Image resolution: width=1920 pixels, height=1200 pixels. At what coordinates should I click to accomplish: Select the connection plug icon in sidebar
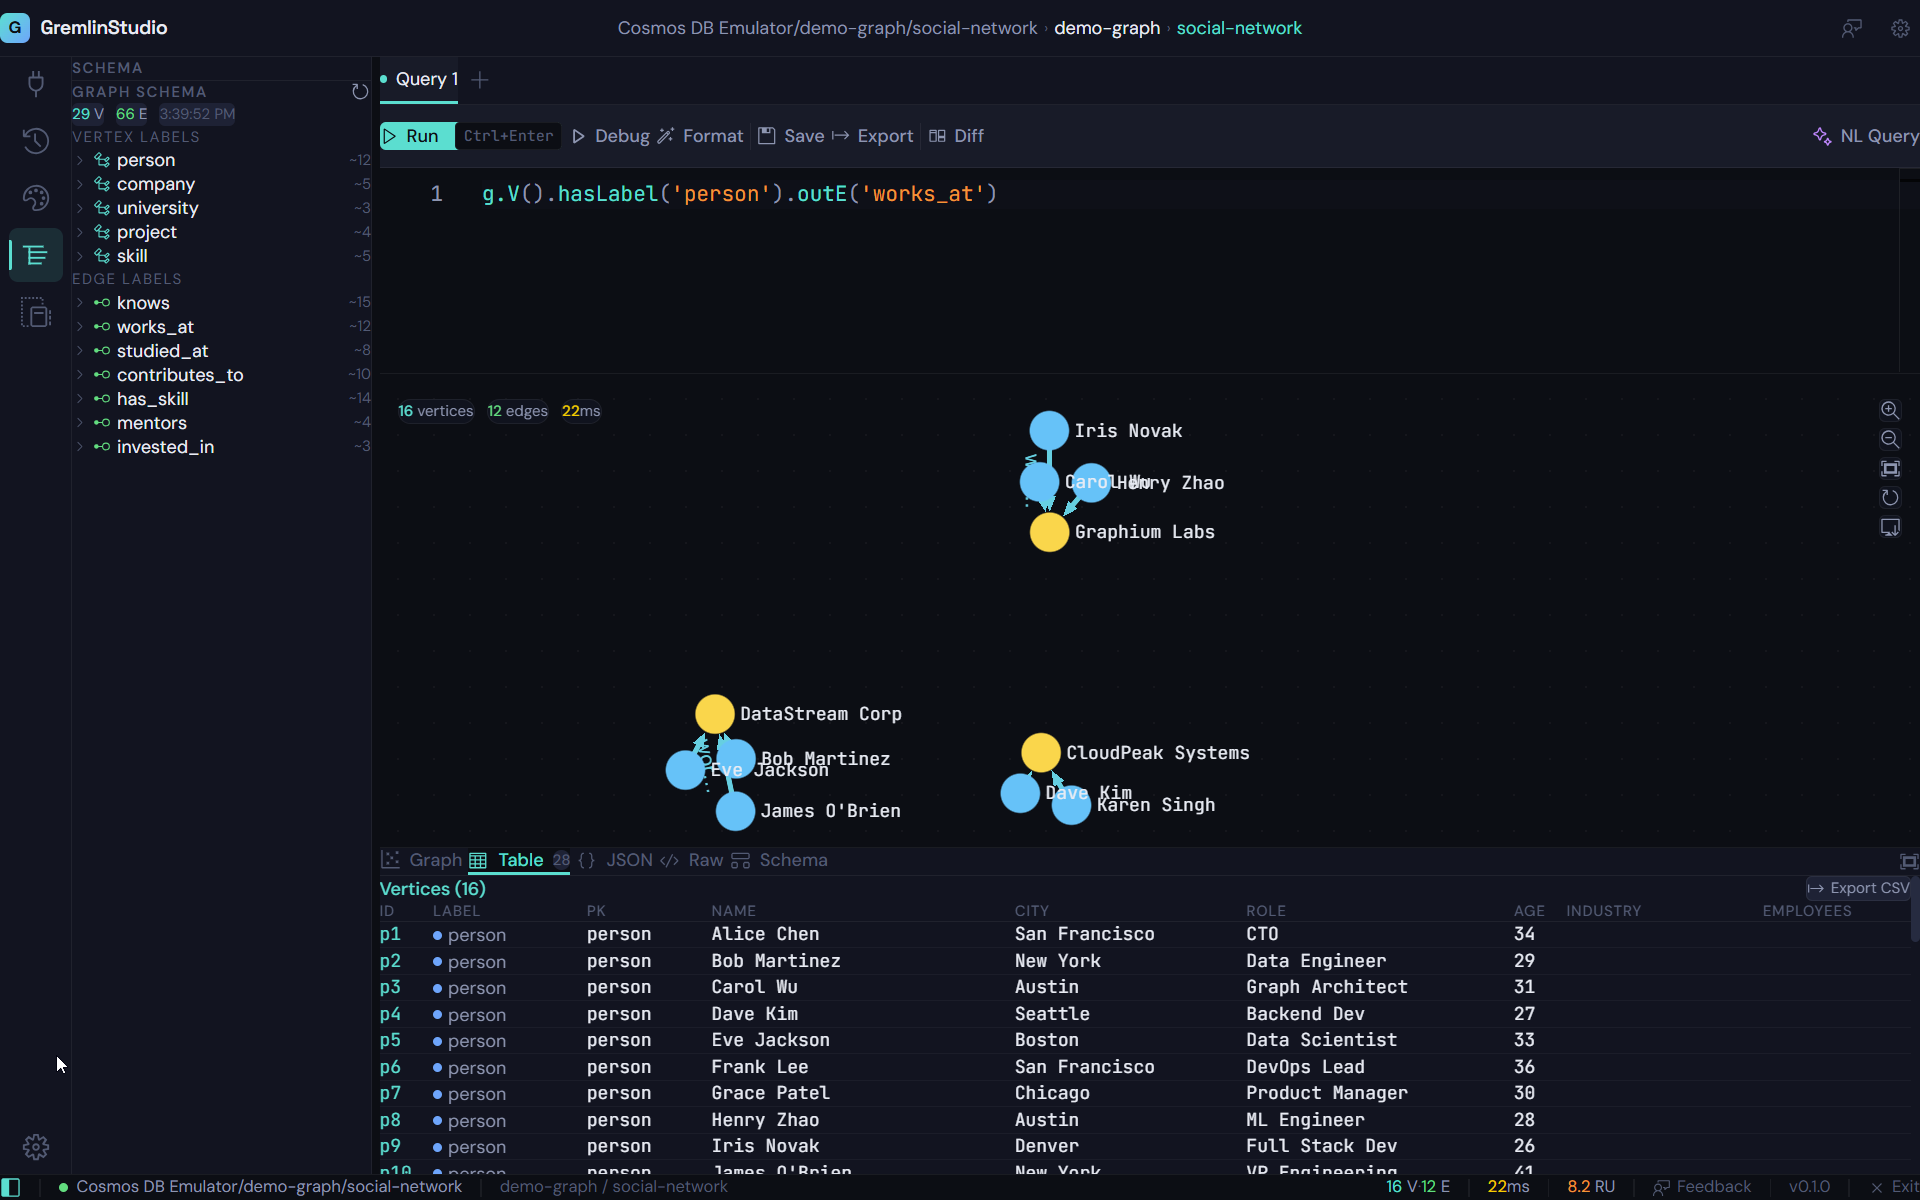36,83
